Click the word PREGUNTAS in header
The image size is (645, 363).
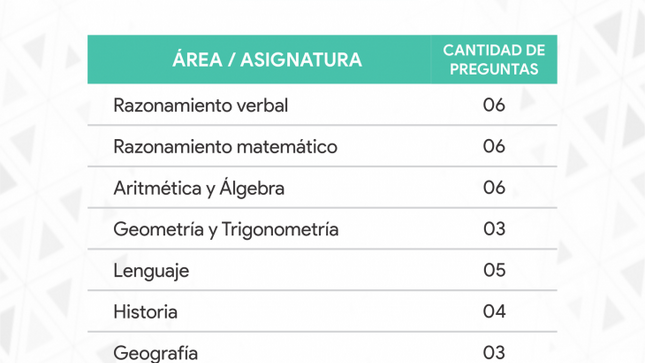(x=494, y=69)
